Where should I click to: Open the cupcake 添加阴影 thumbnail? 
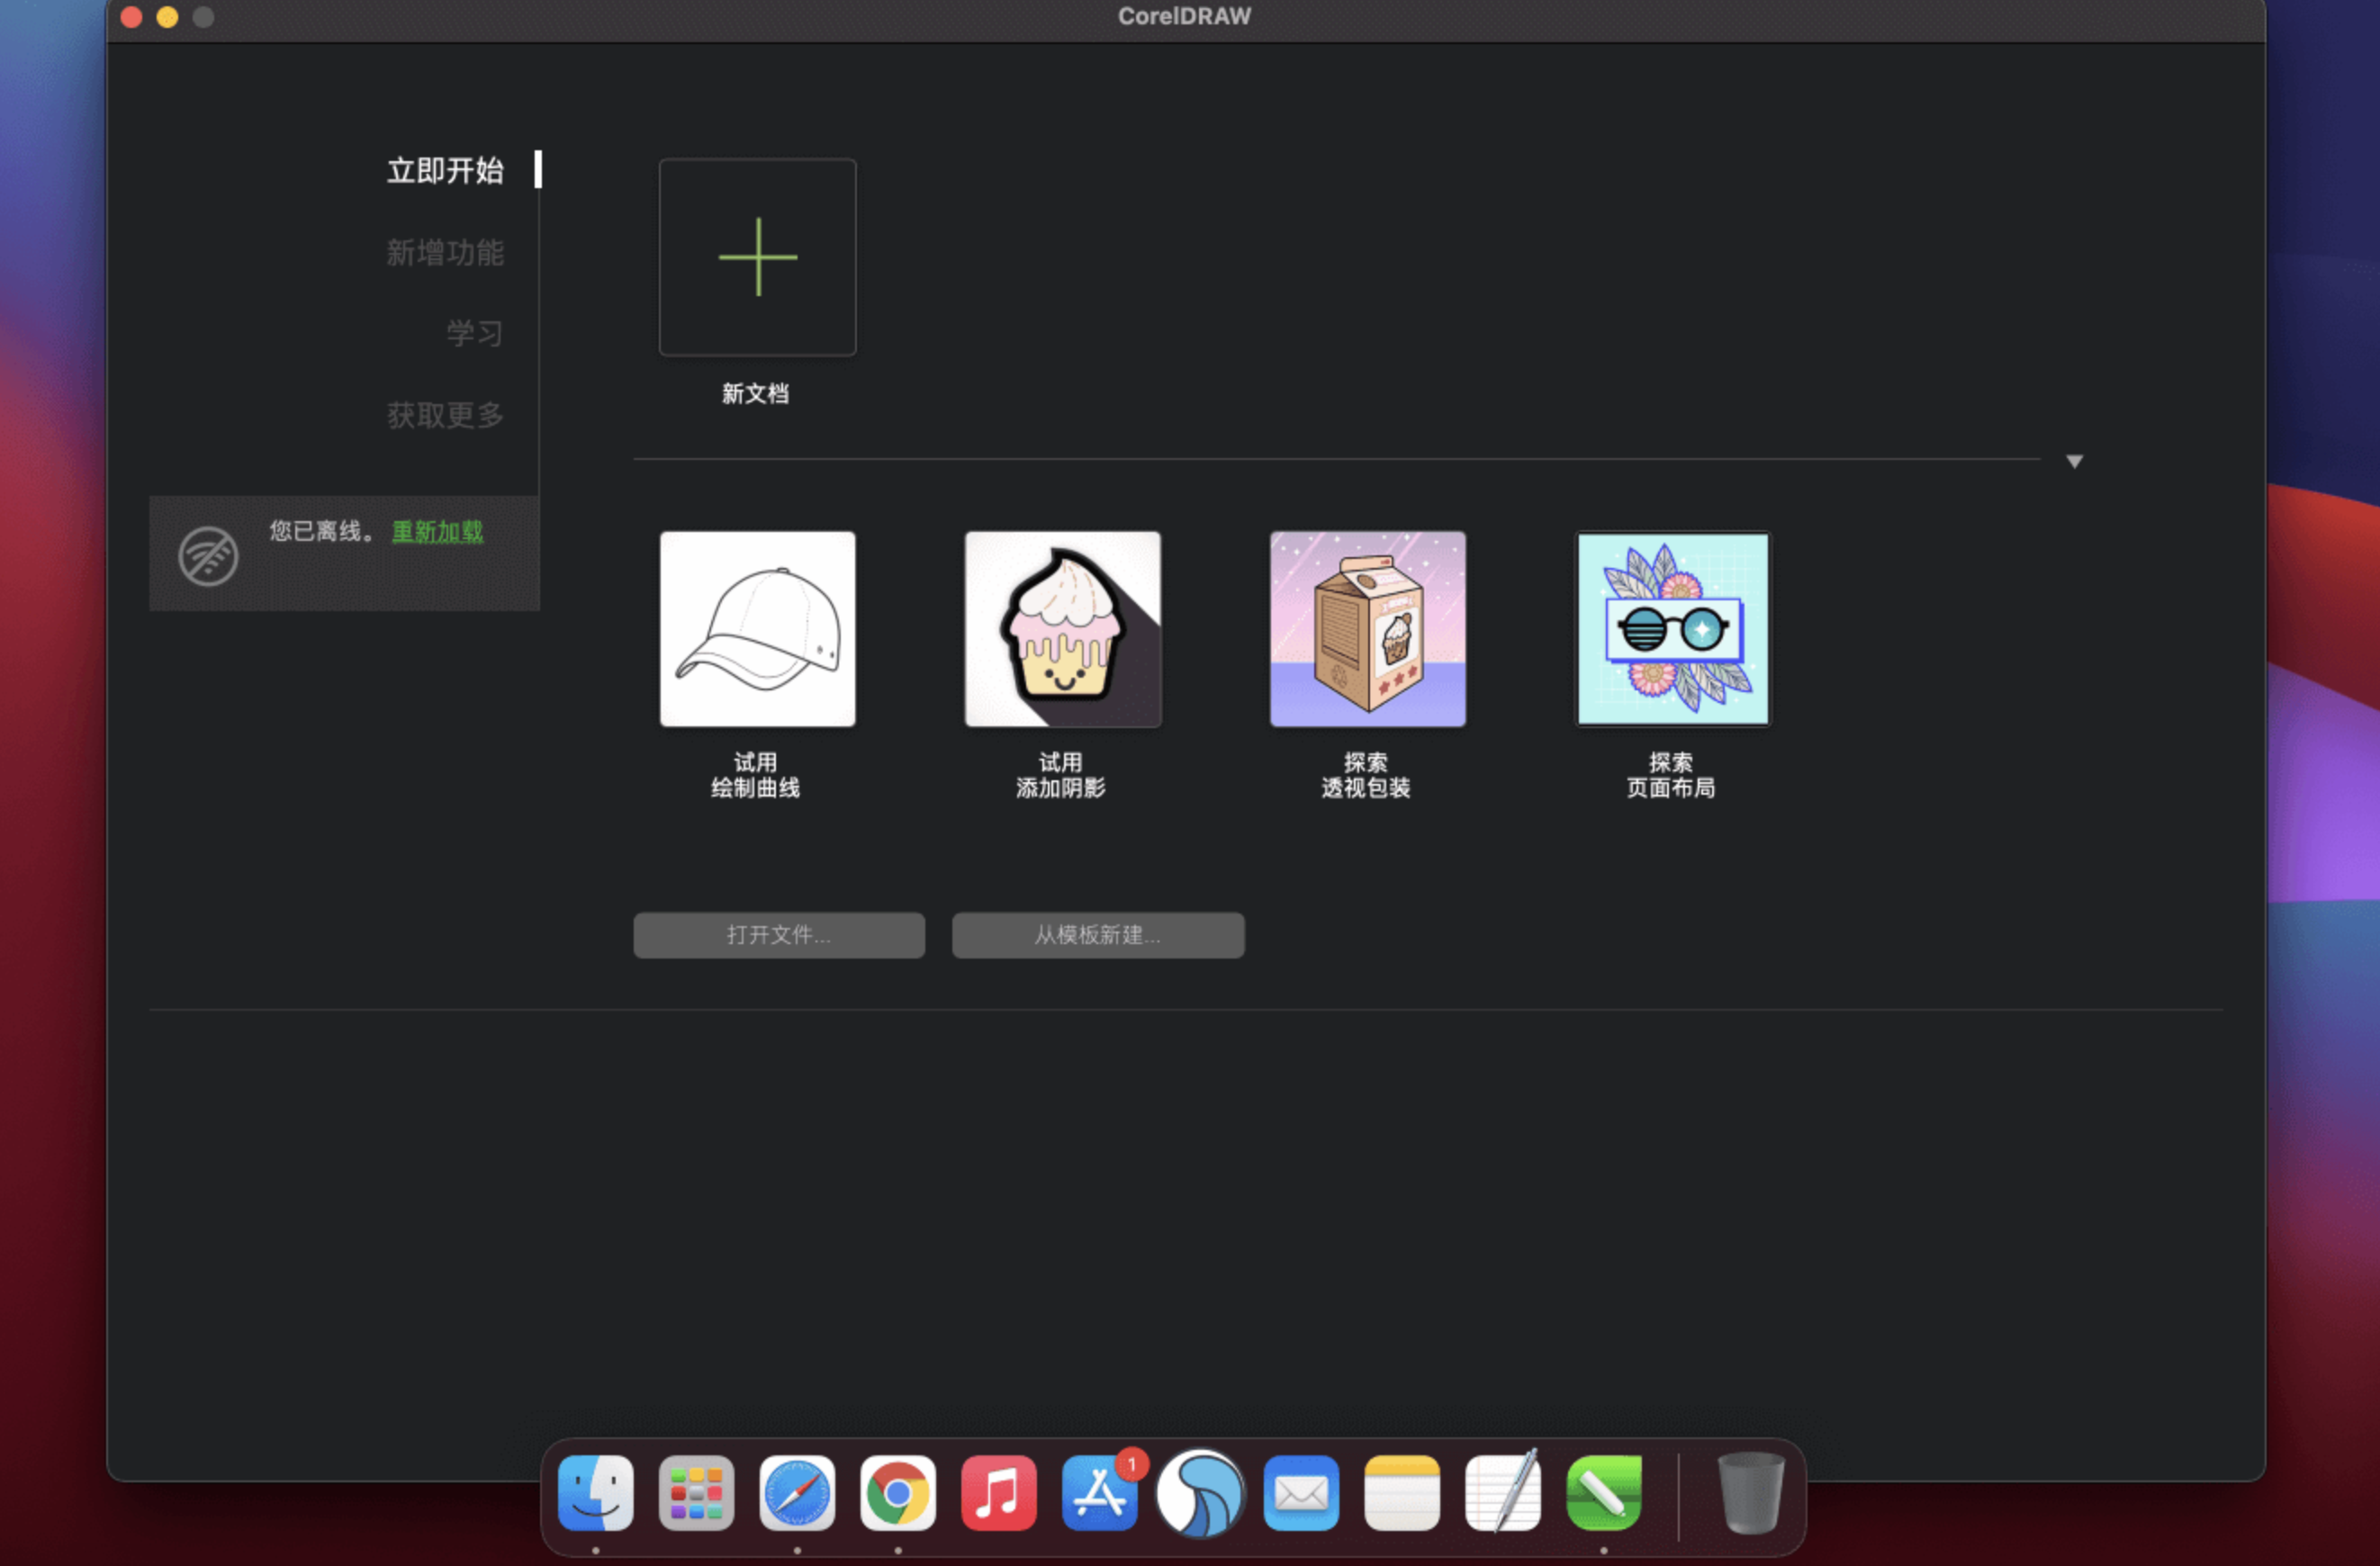click(1062, 628)
